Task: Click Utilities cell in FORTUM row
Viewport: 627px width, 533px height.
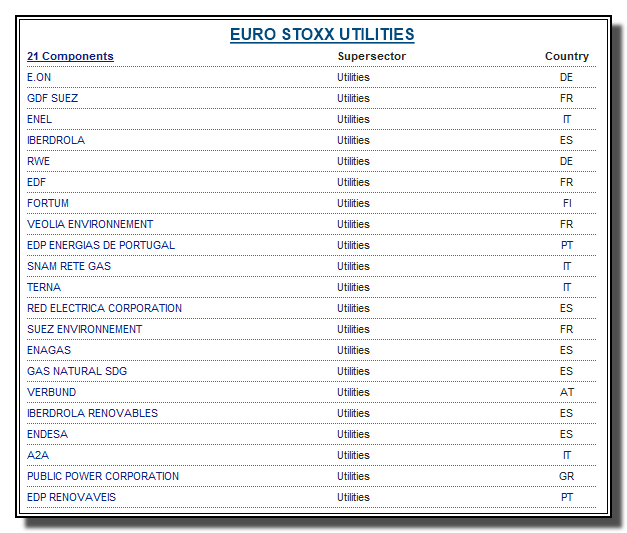Action: (353, 203)
